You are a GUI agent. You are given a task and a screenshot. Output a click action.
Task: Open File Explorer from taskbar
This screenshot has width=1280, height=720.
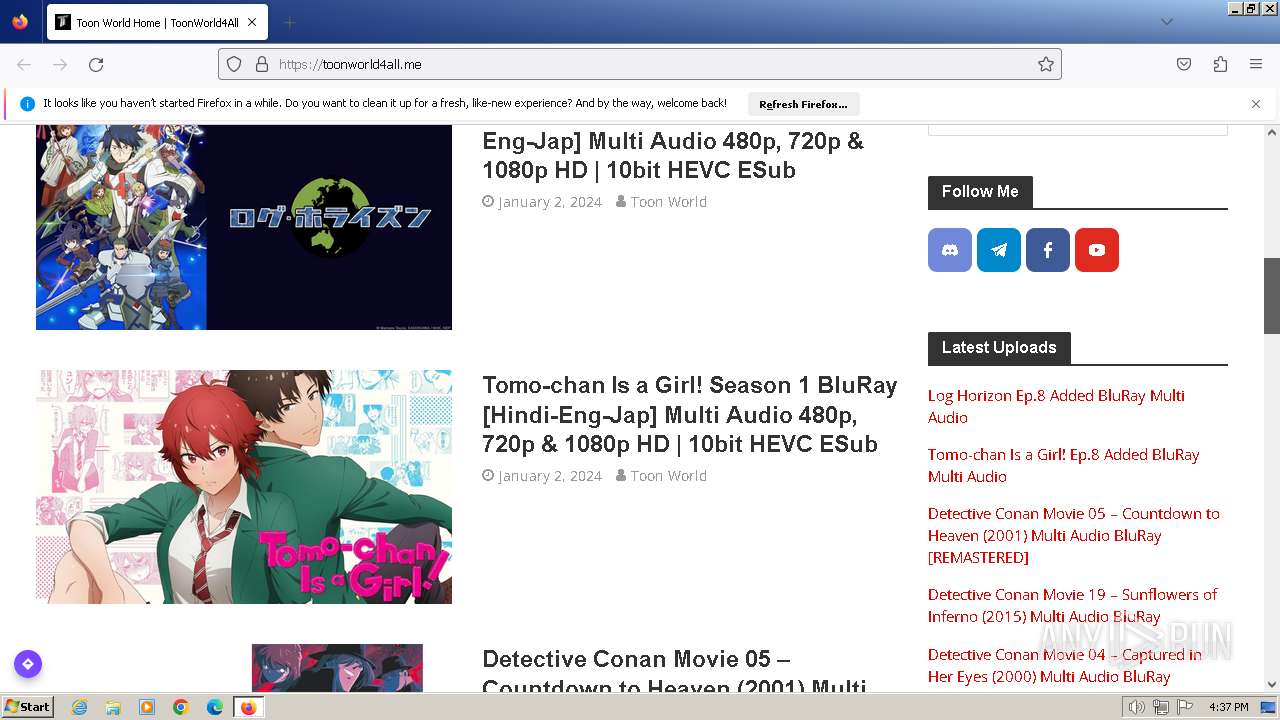113,707
